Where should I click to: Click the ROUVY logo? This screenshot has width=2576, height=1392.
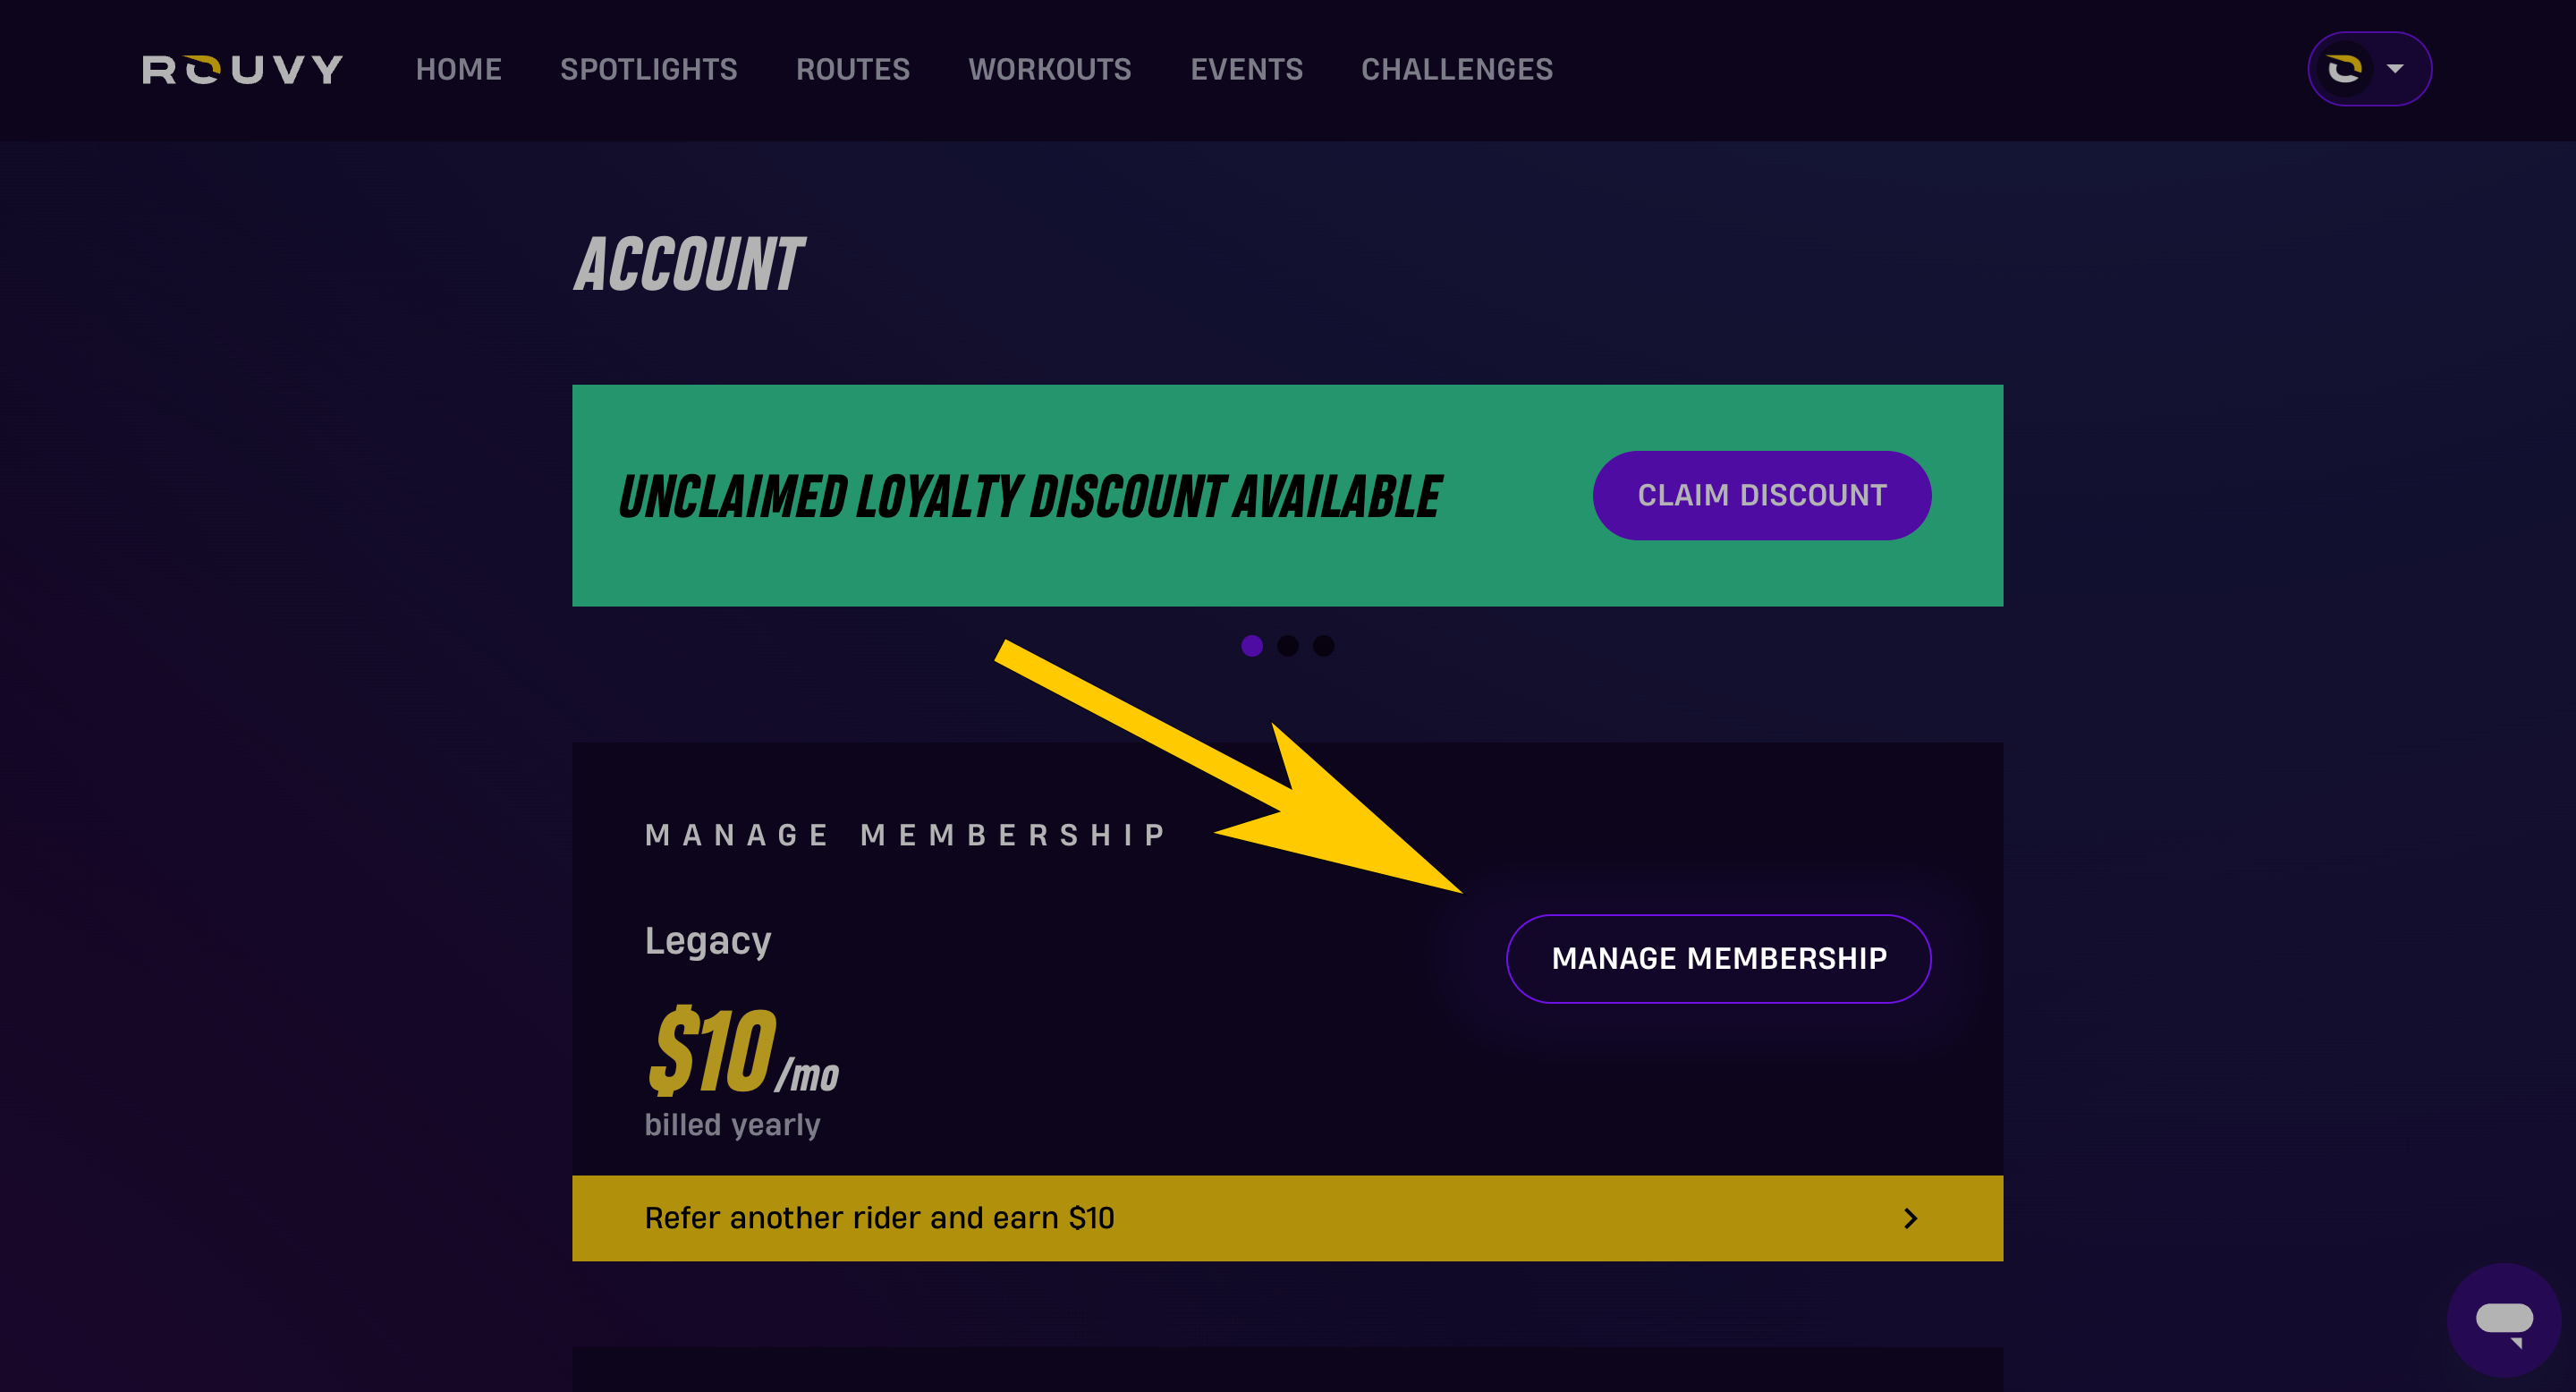(x=243, y=69)
